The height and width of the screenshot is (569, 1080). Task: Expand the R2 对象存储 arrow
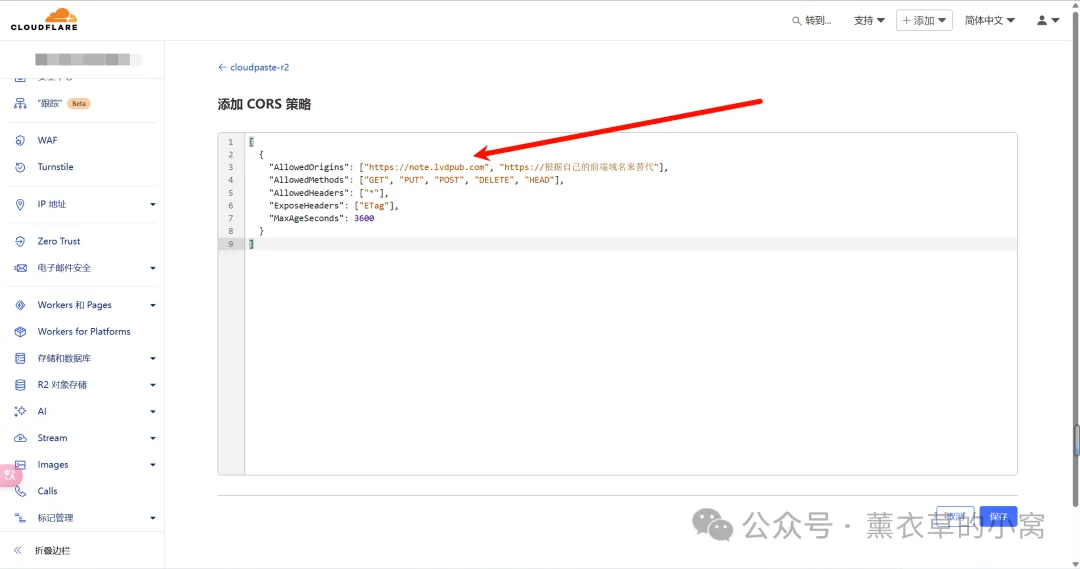click(x=153, y=385)
